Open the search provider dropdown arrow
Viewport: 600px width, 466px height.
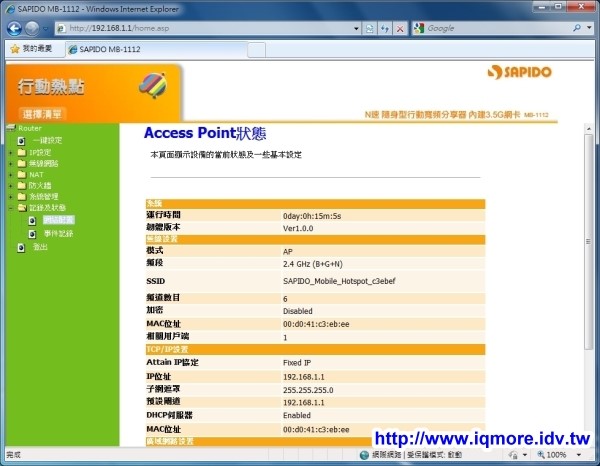[x=589, y=28]
